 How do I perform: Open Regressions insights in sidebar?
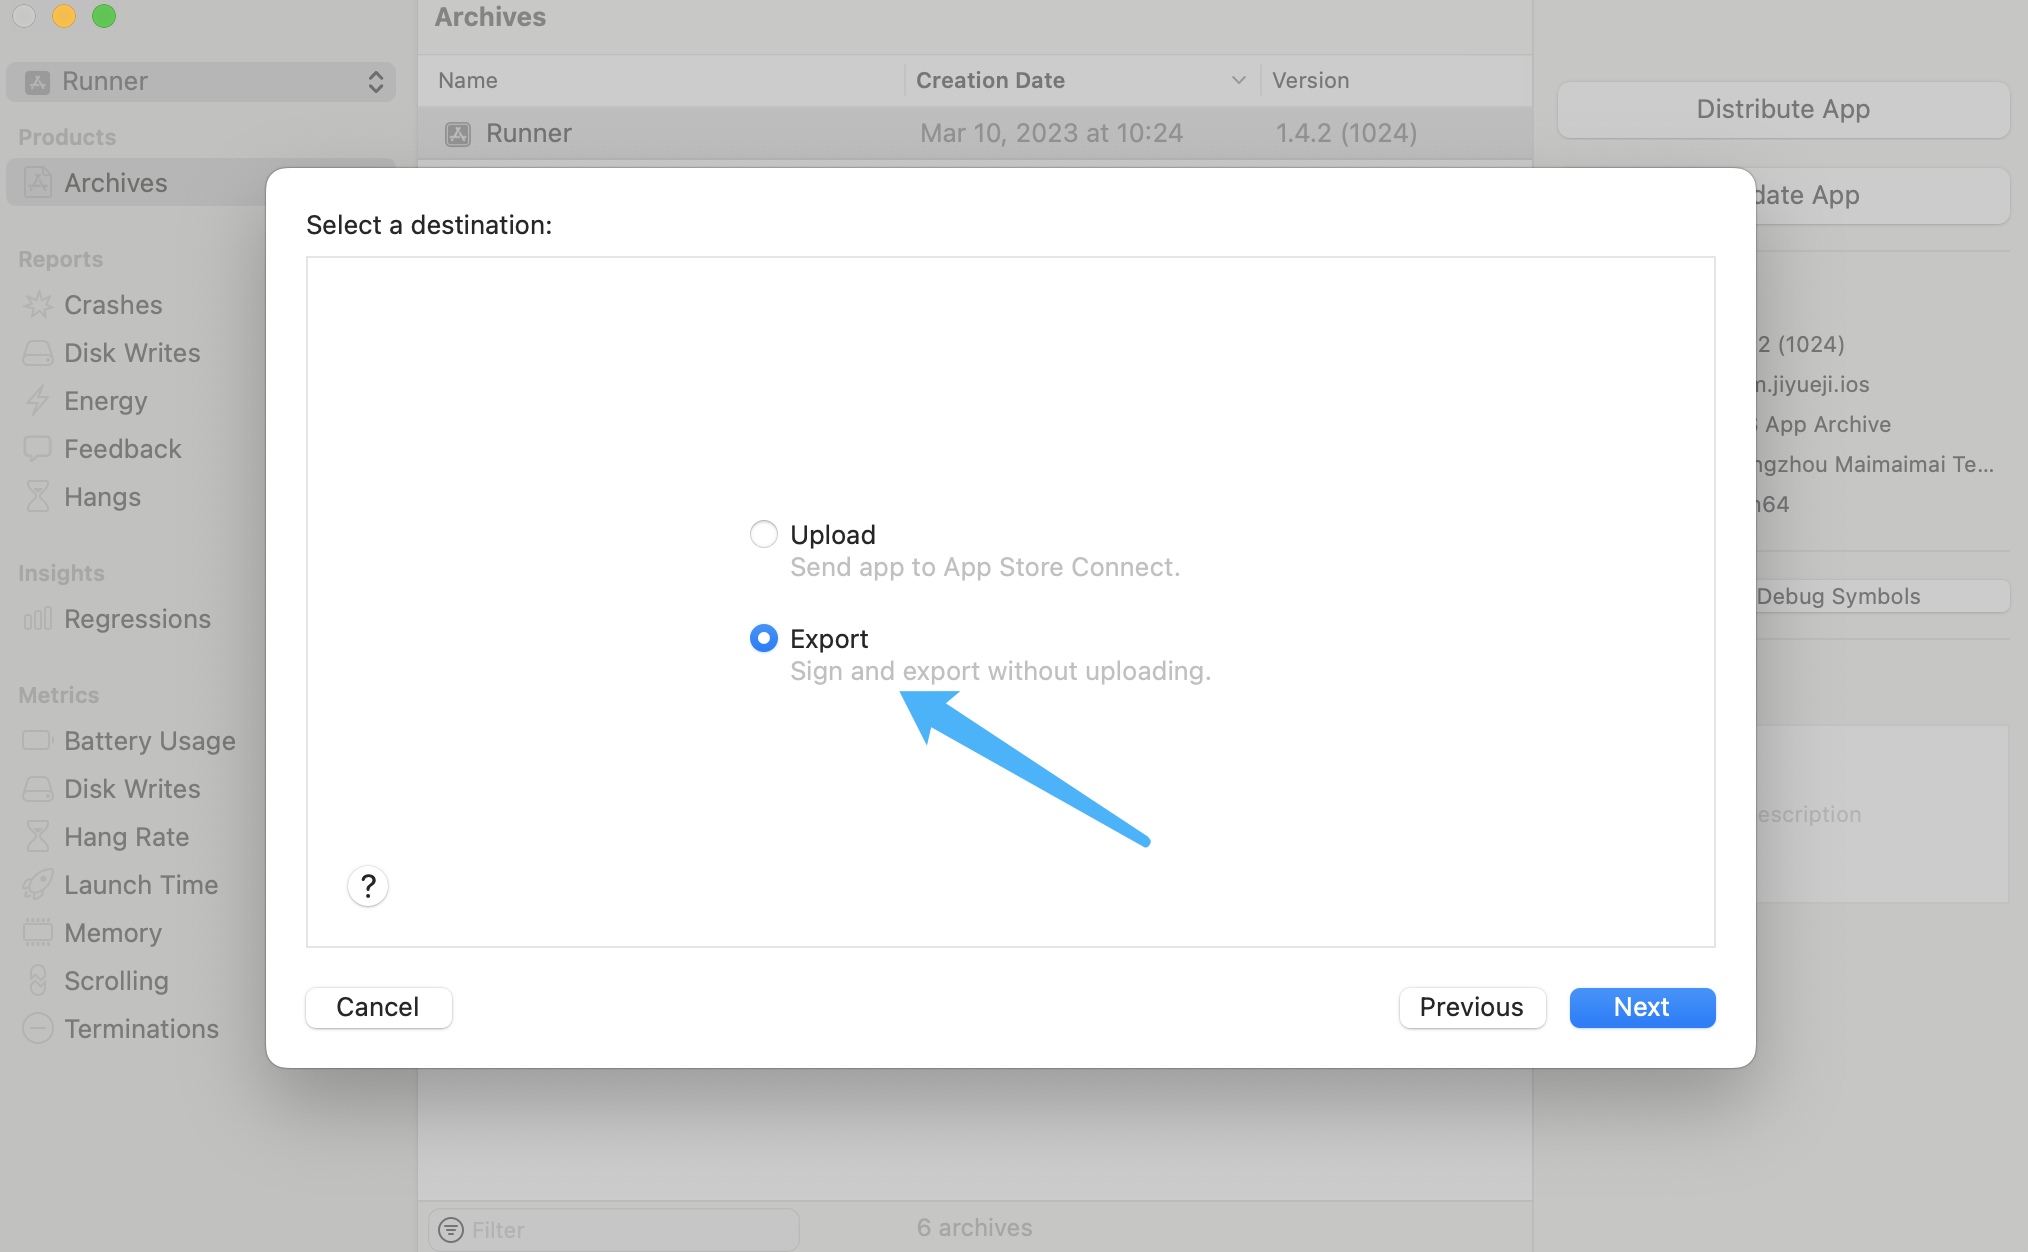138,619
